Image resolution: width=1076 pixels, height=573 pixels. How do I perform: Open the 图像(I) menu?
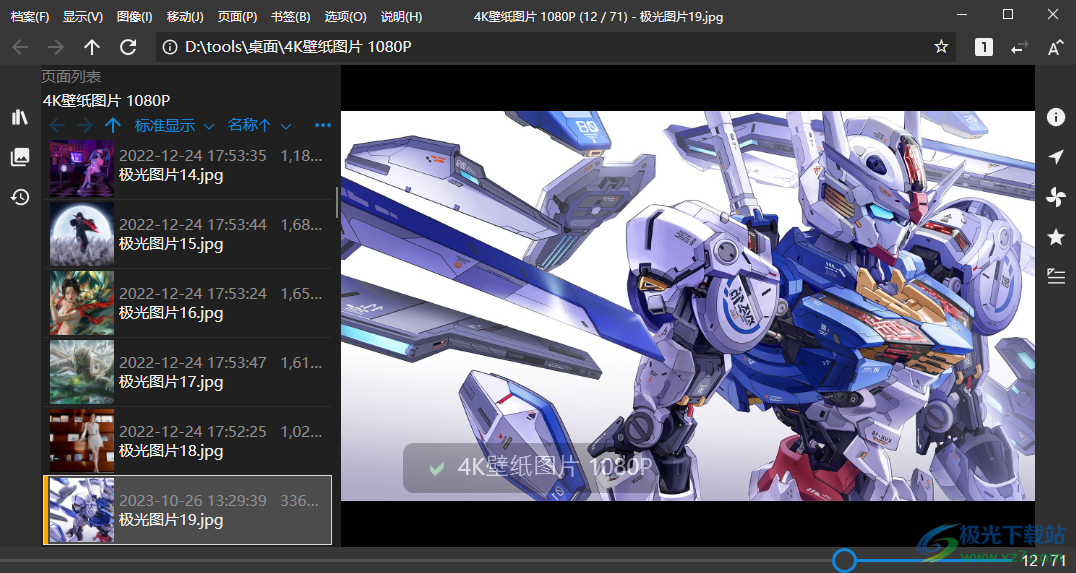pos(134,16)
